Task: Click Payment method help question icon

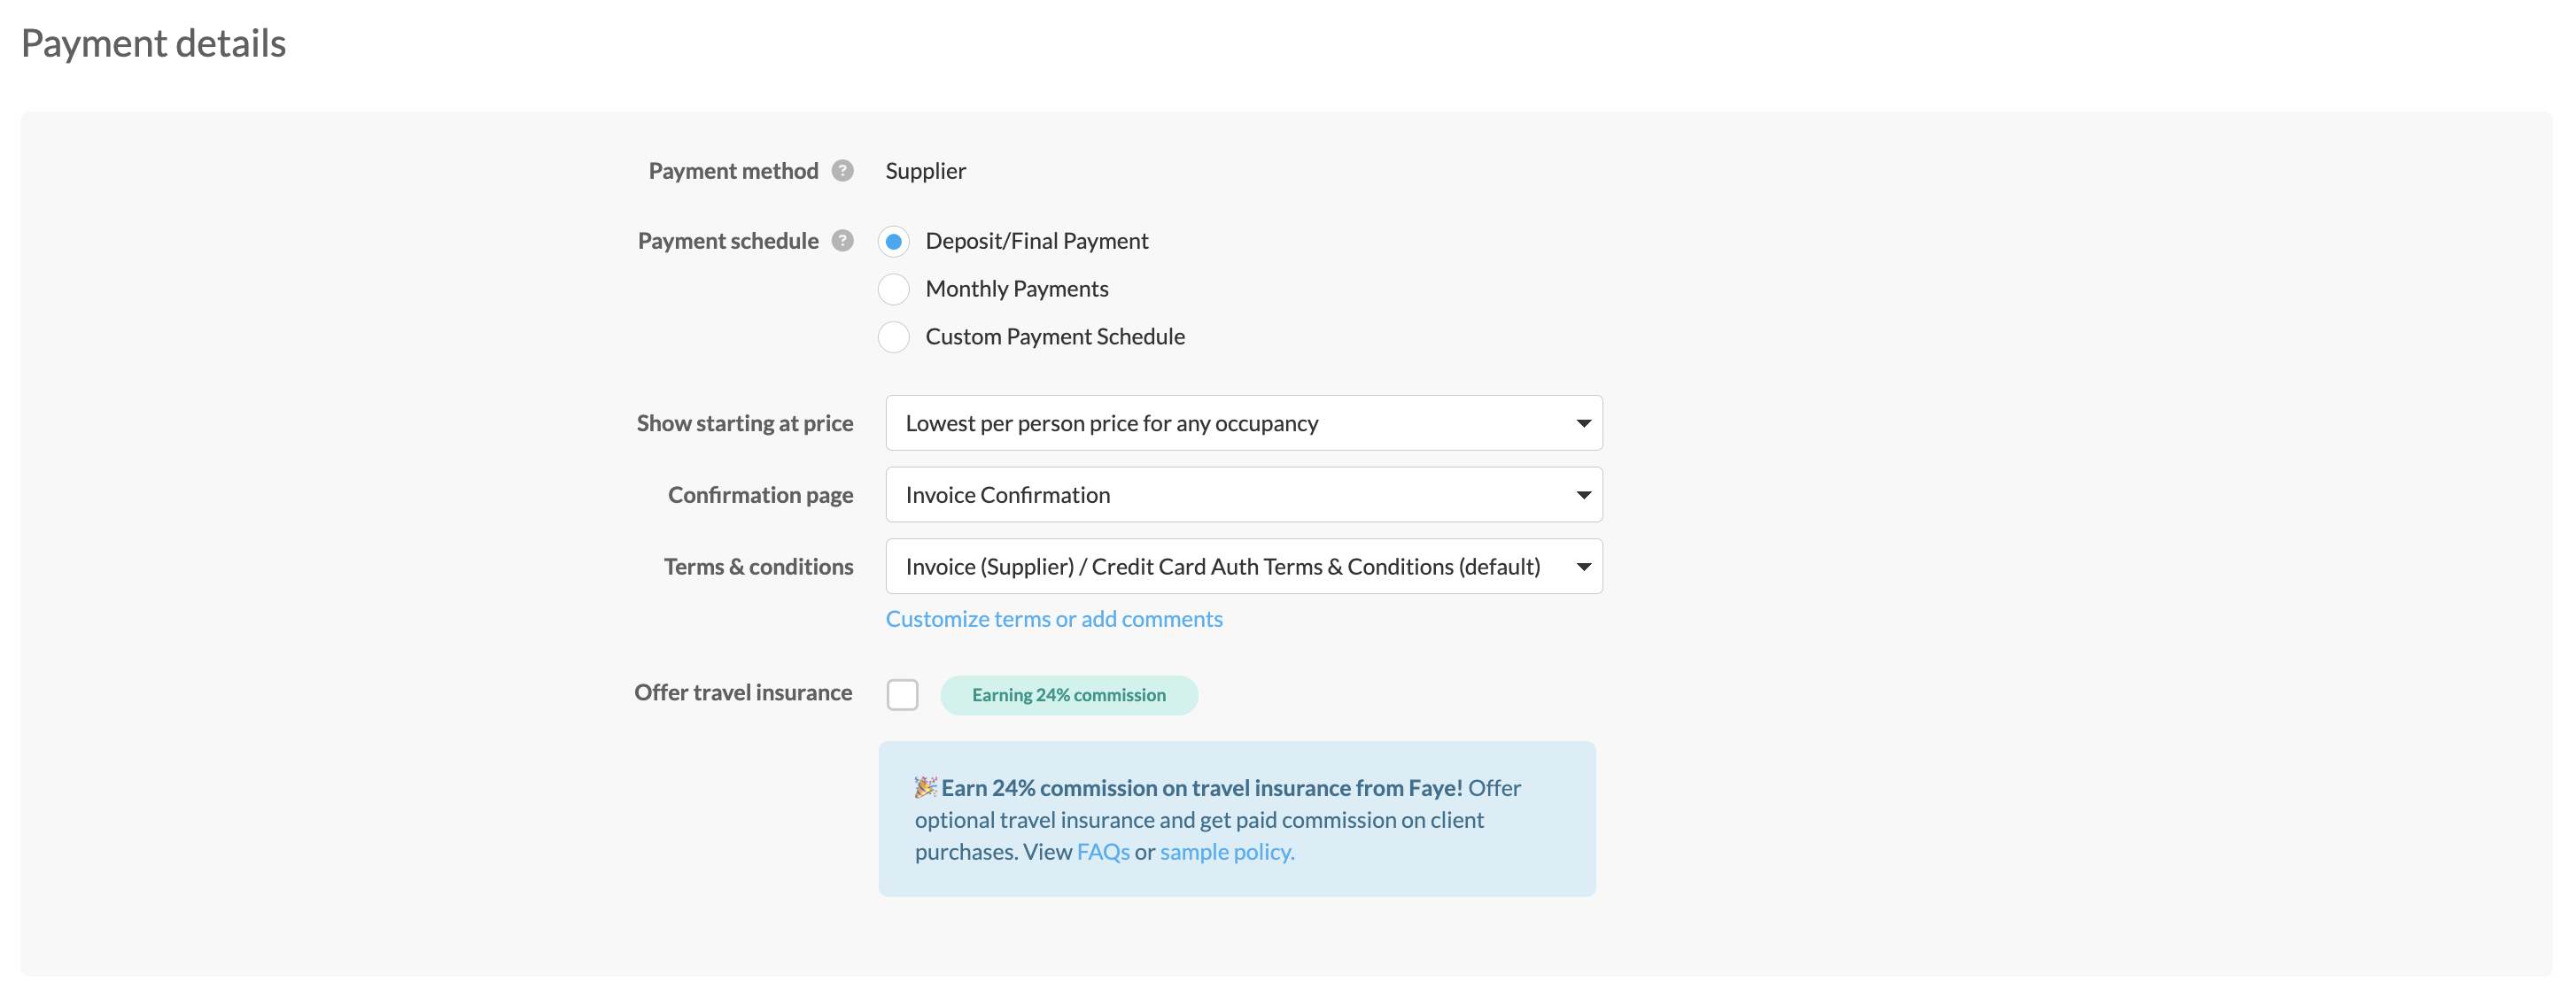Action: (x=843, y=171)
